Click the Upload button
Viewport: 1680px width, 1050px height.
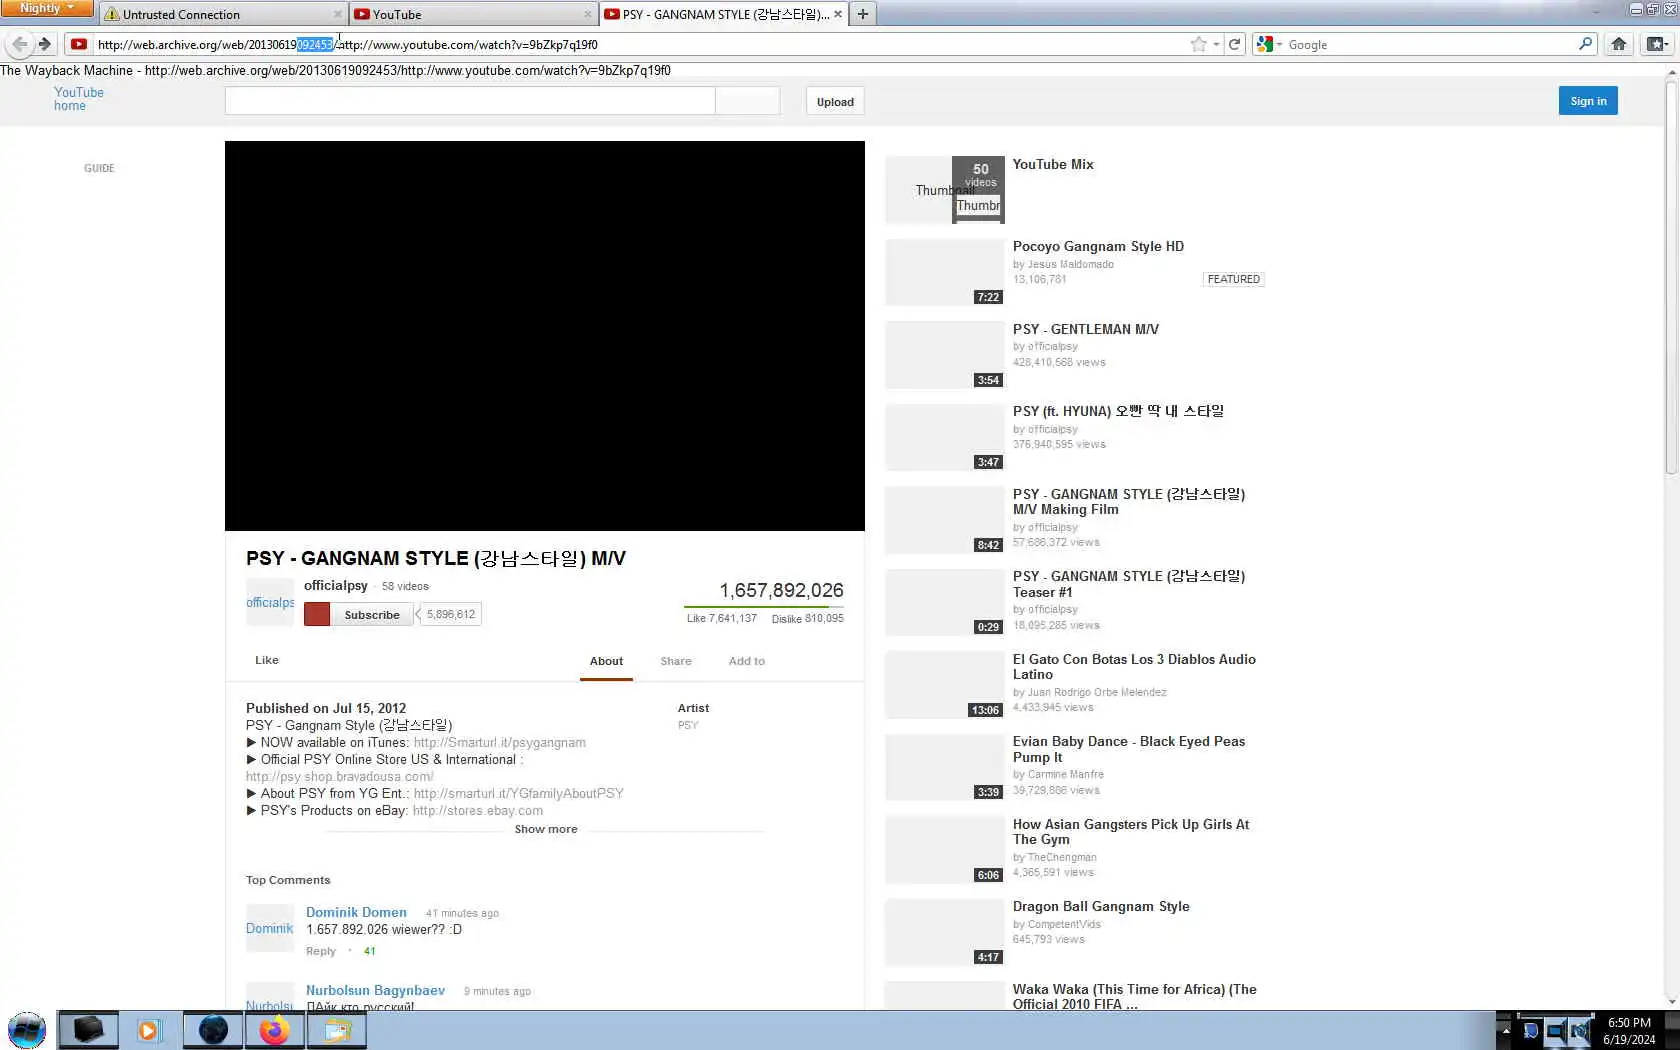(835, 101)
